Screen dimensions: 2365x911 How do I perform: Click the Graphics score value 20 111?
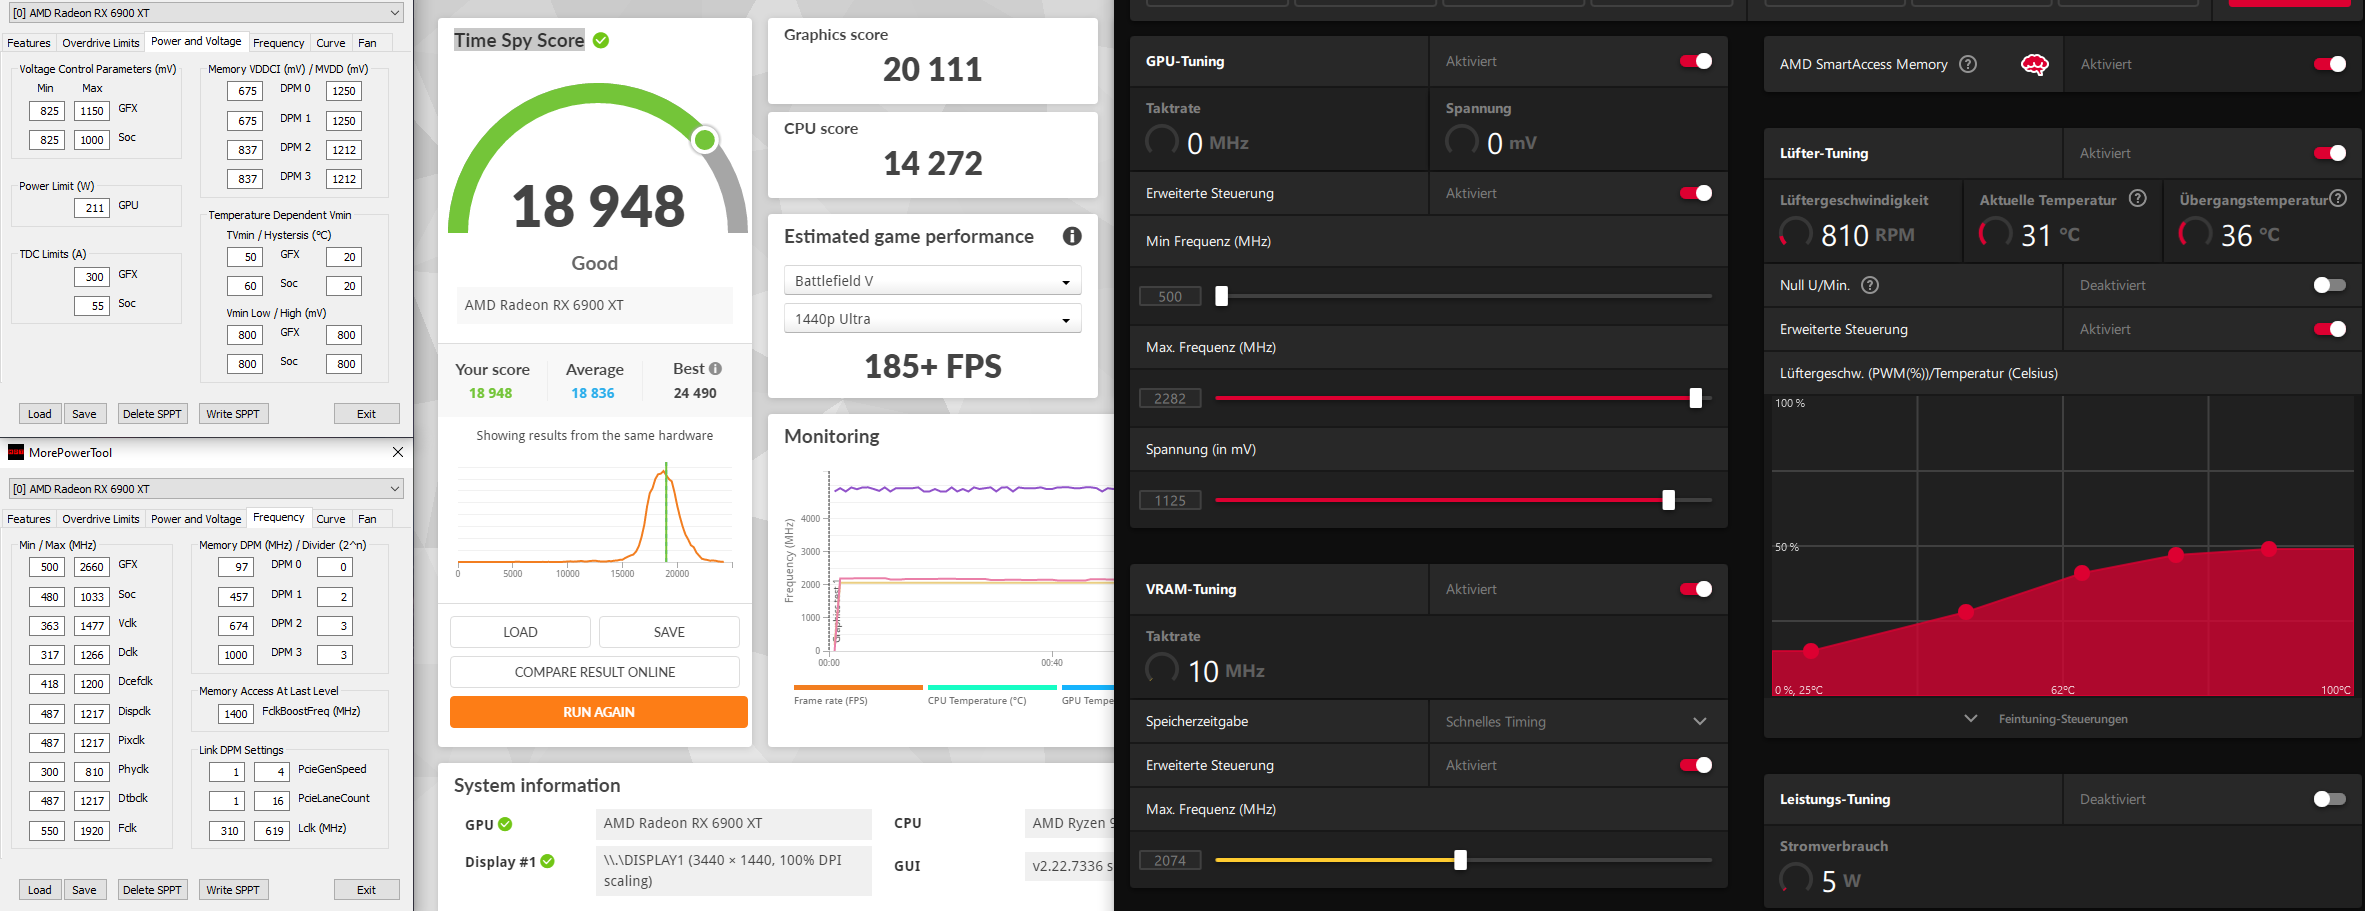click(932, 69)
